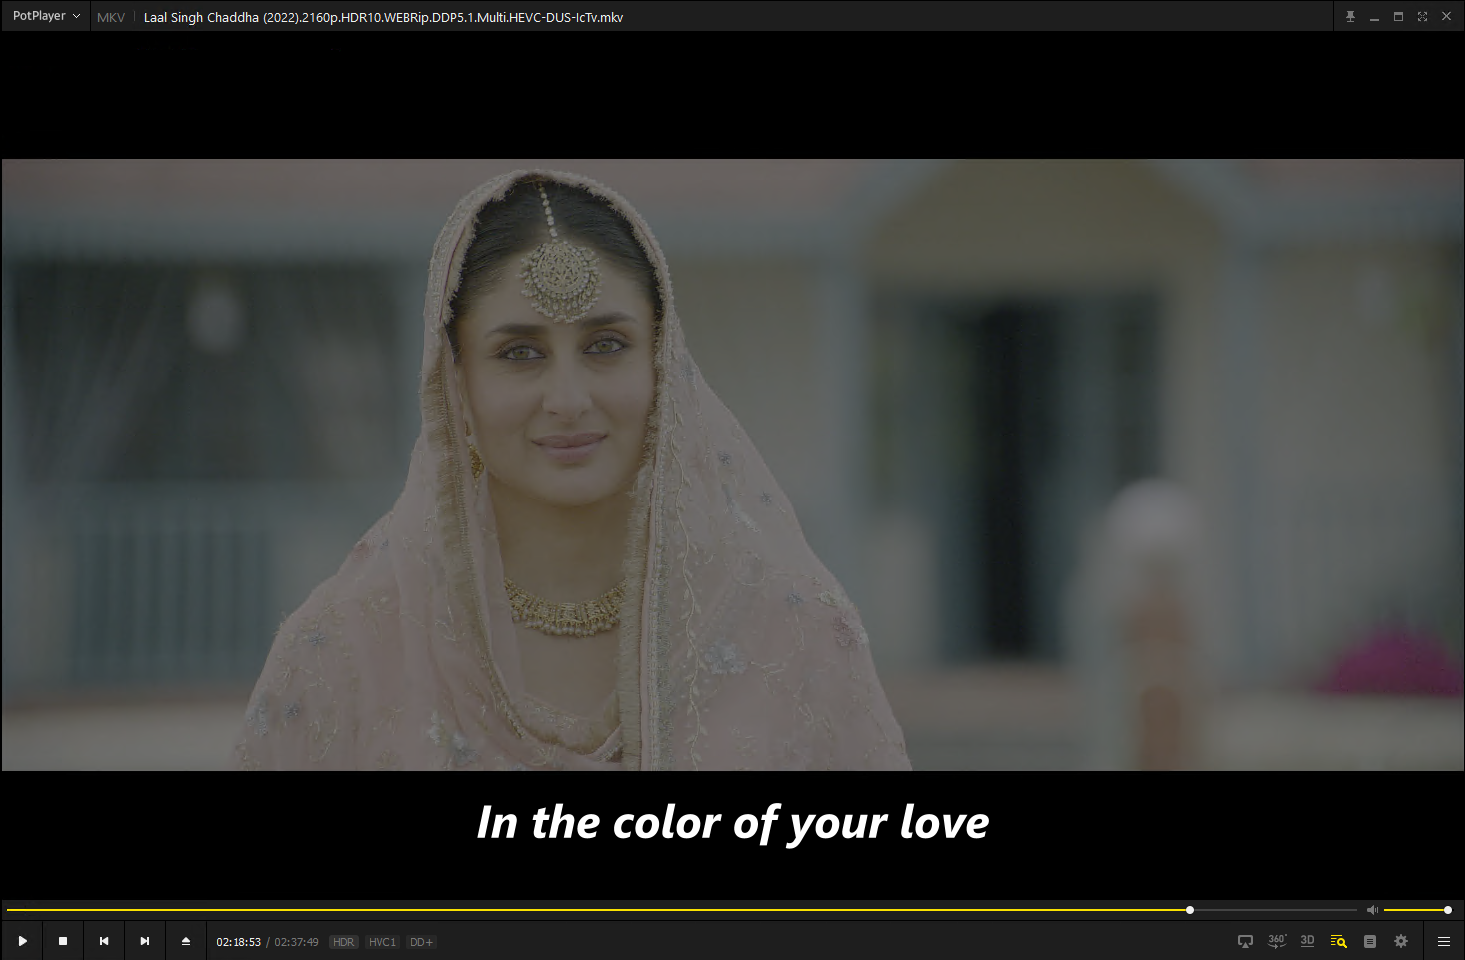
Task: Switch the player to fullscreen mode
Action: [x=1422, y=16]
